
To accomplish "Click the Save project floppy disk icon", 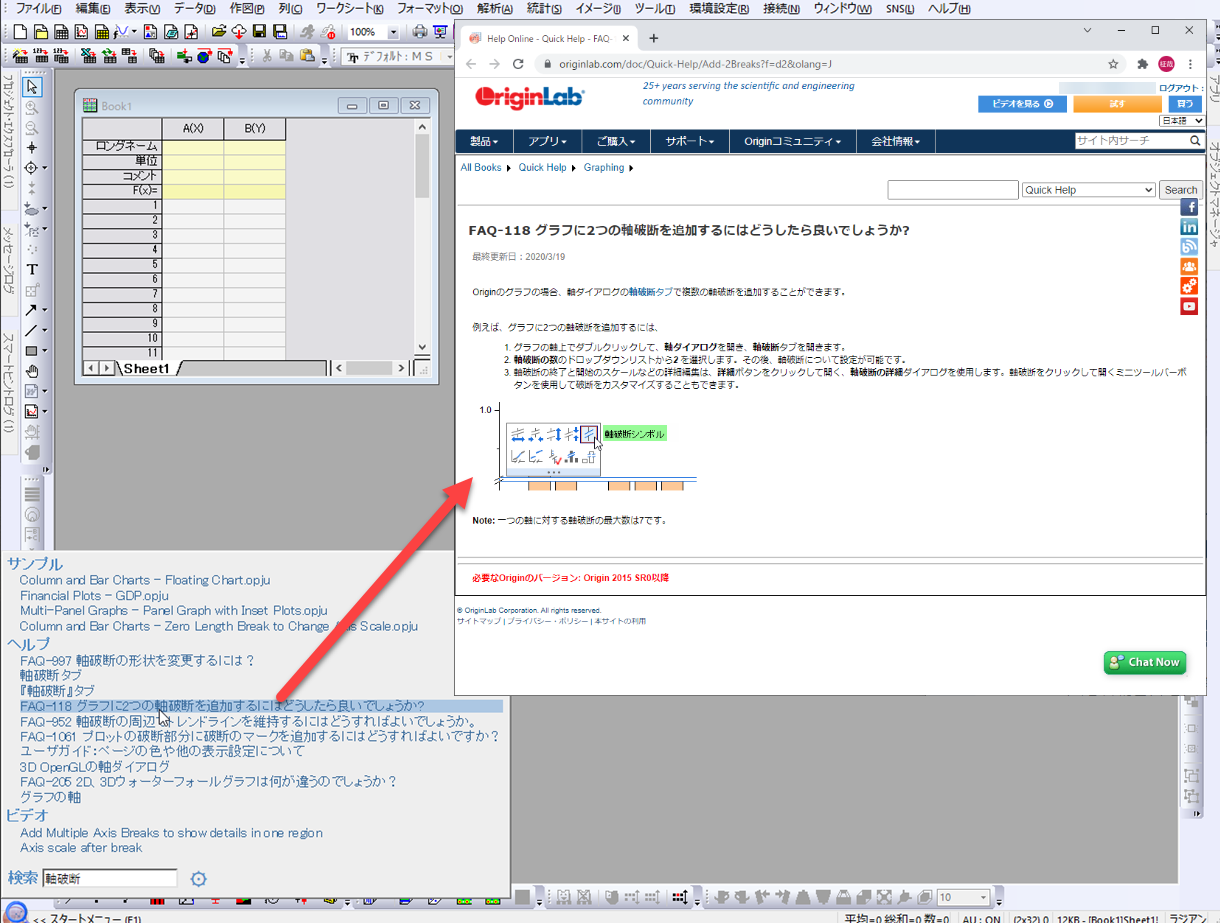I will click(x=259, y=32).
